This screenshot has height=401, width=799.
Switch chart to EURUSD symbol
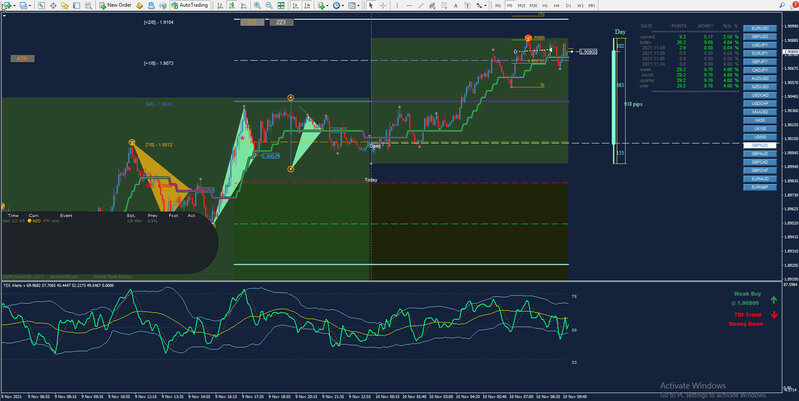[760, 28]
